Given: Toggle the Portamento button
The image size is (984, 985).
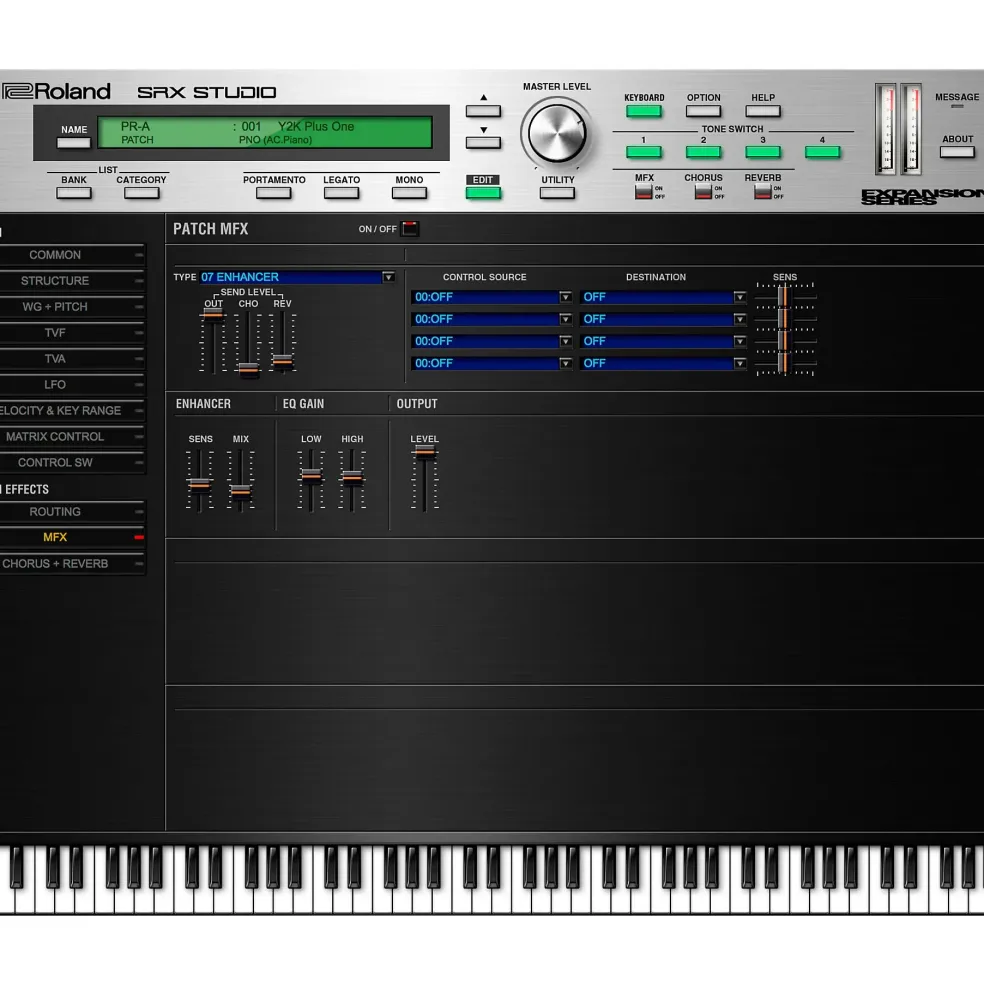Looking at the screenshot, I should click(x=273, y=193).
